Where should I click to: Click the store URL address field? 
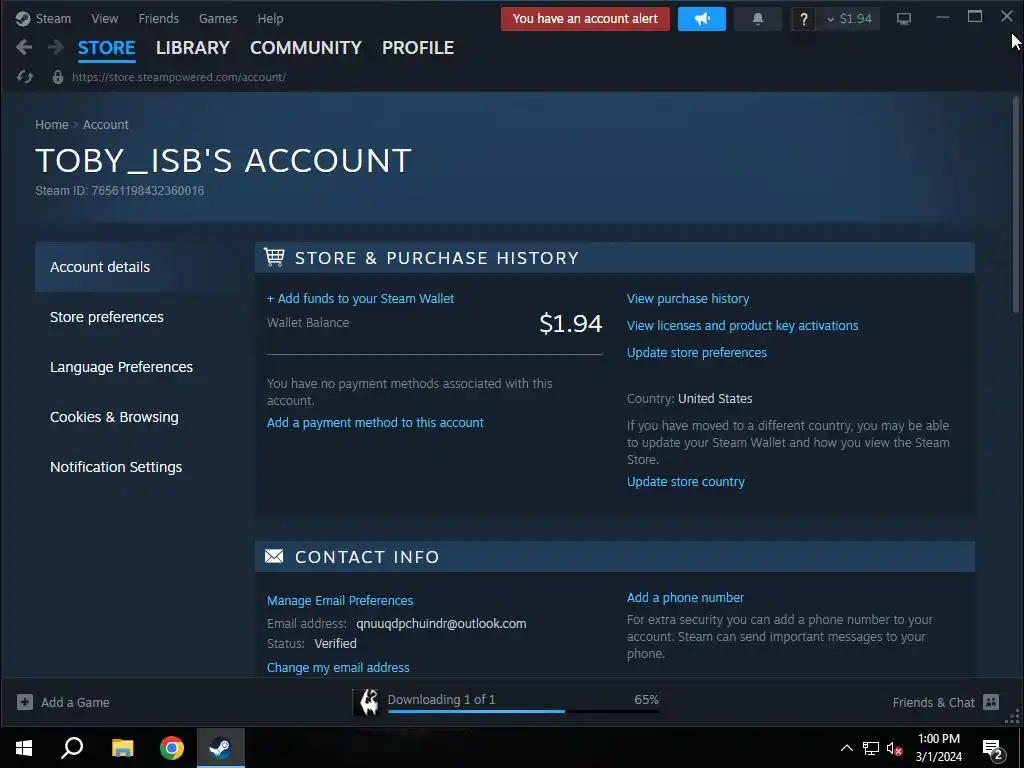178,77
